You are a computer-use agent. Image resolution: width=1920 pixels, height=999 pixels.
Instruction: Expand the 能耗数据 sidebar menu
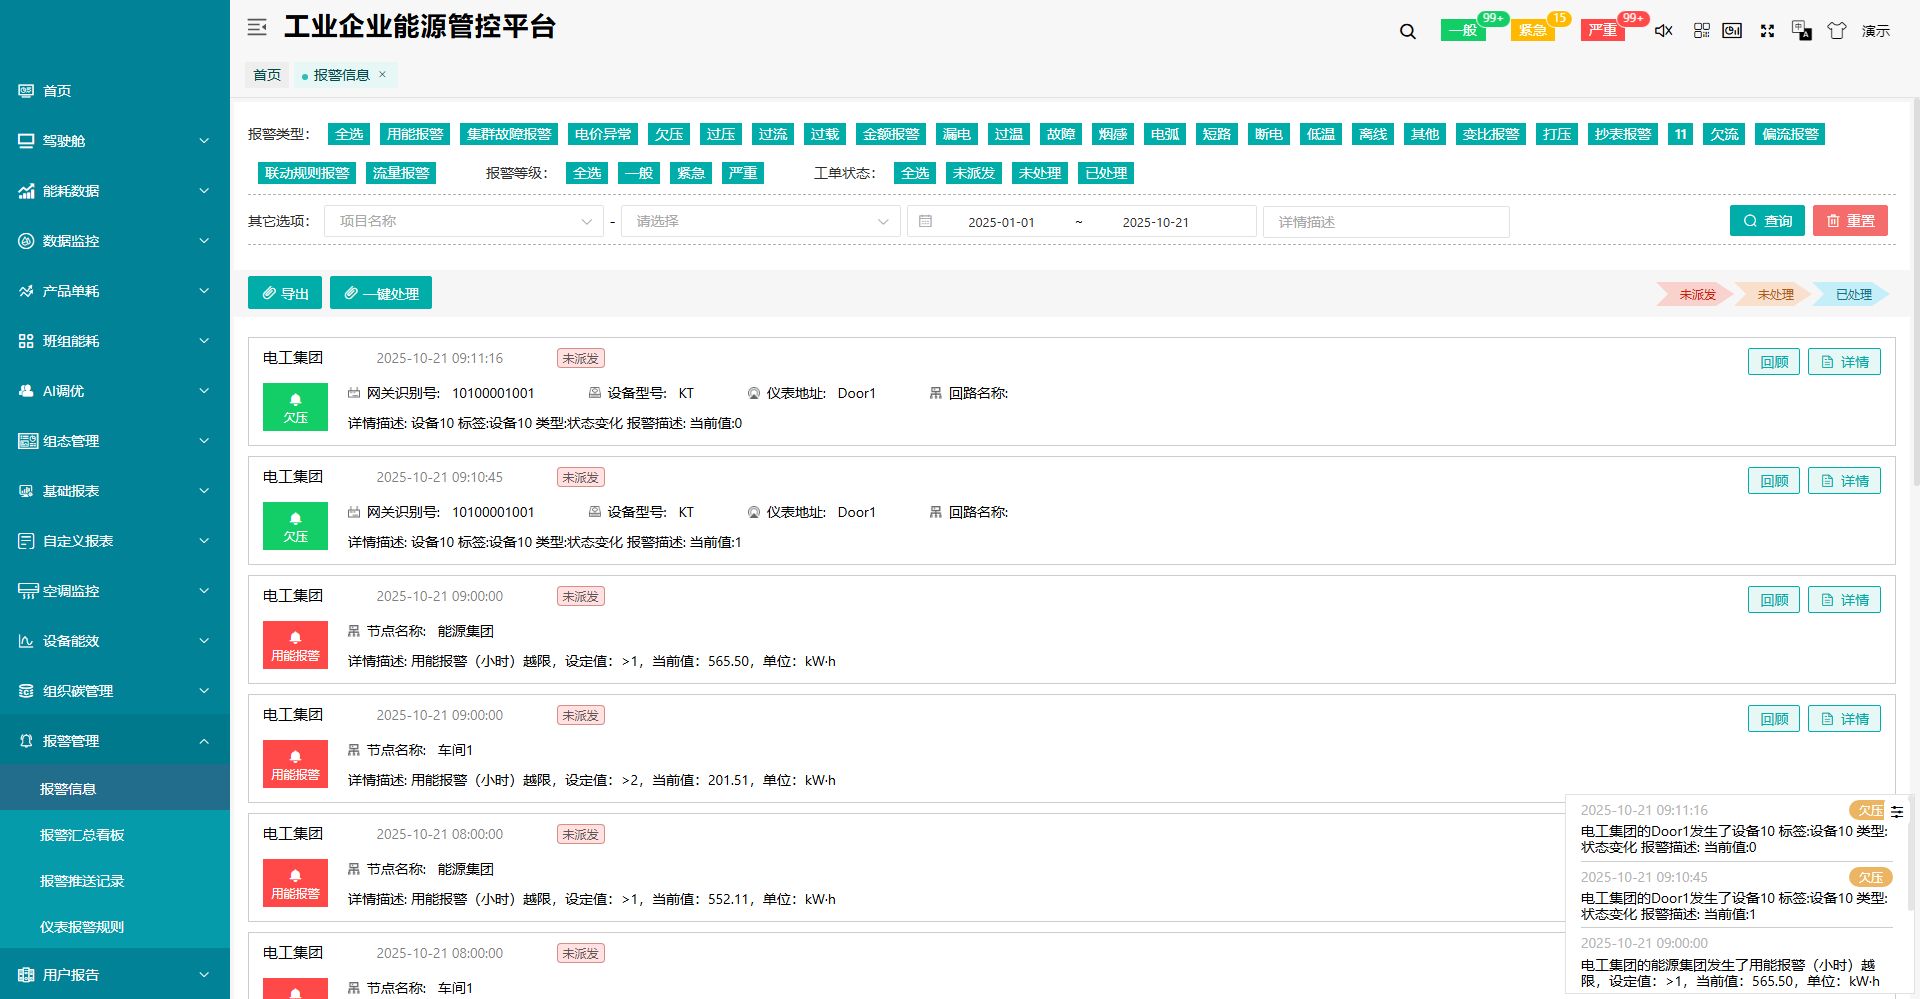115,191
